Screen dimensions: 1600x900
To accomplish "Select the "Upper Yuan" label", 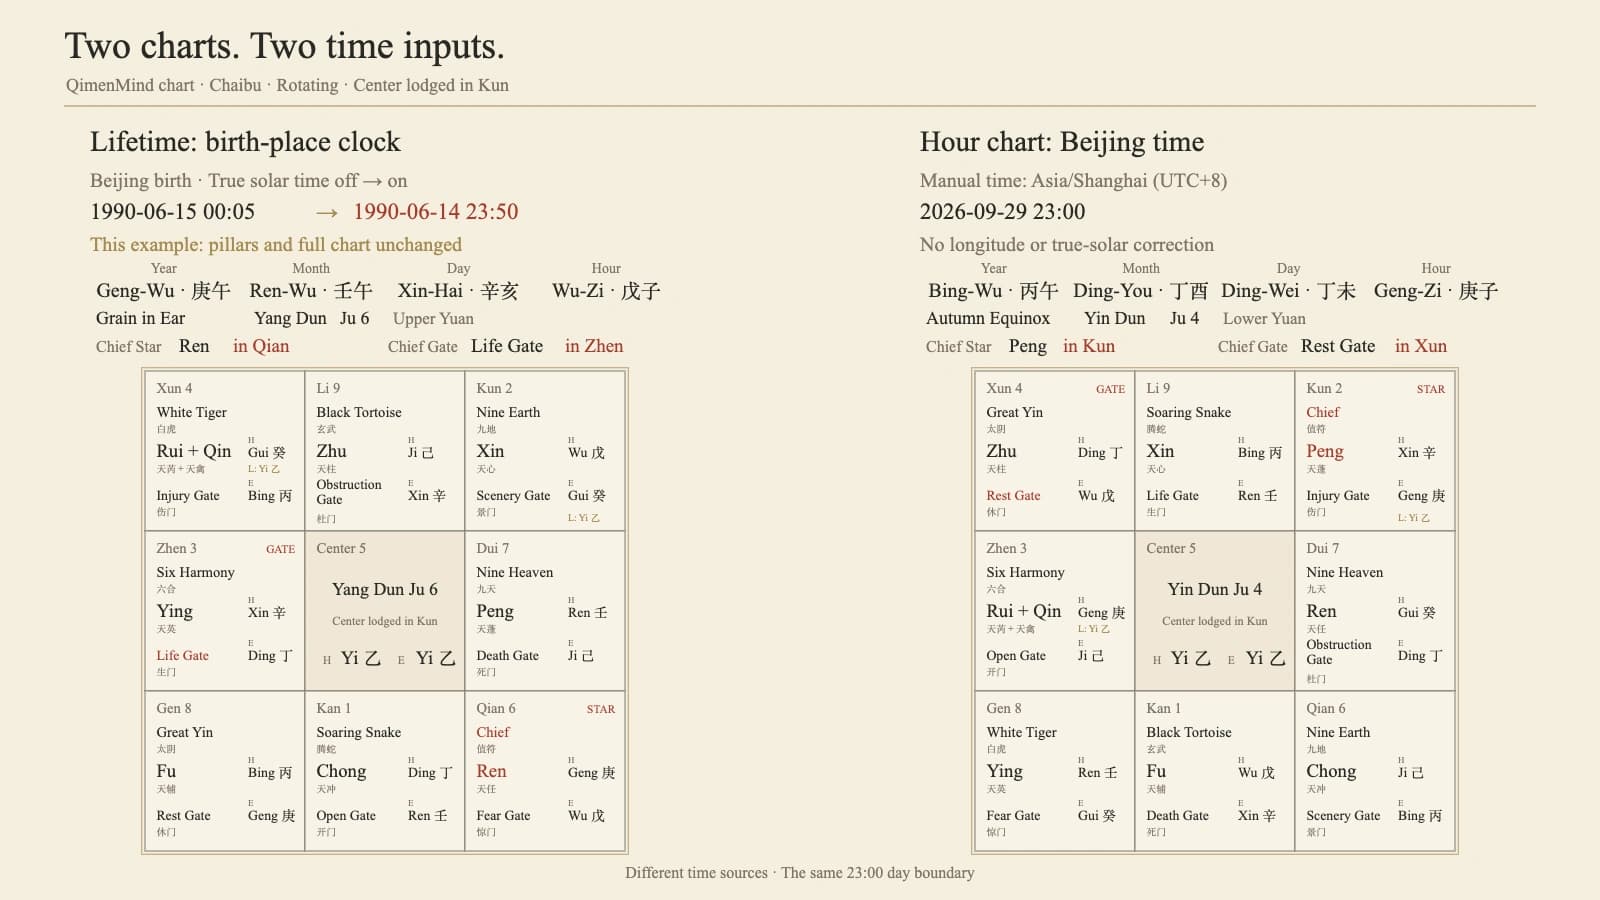I will pos(433,318).
